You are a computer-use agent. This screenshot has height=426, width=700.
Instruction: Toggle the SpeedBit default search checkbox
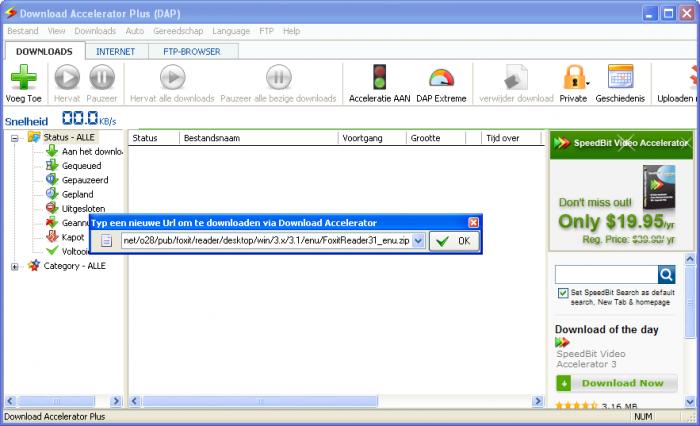(563, 293)
